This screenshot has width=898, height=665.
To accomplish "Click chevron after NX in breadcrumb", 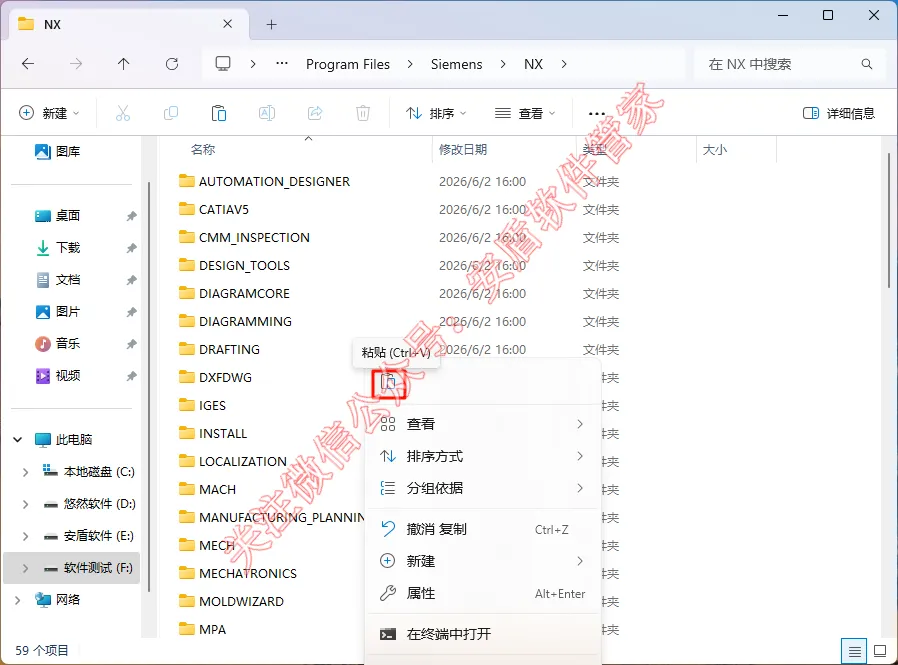I will 564,64.
